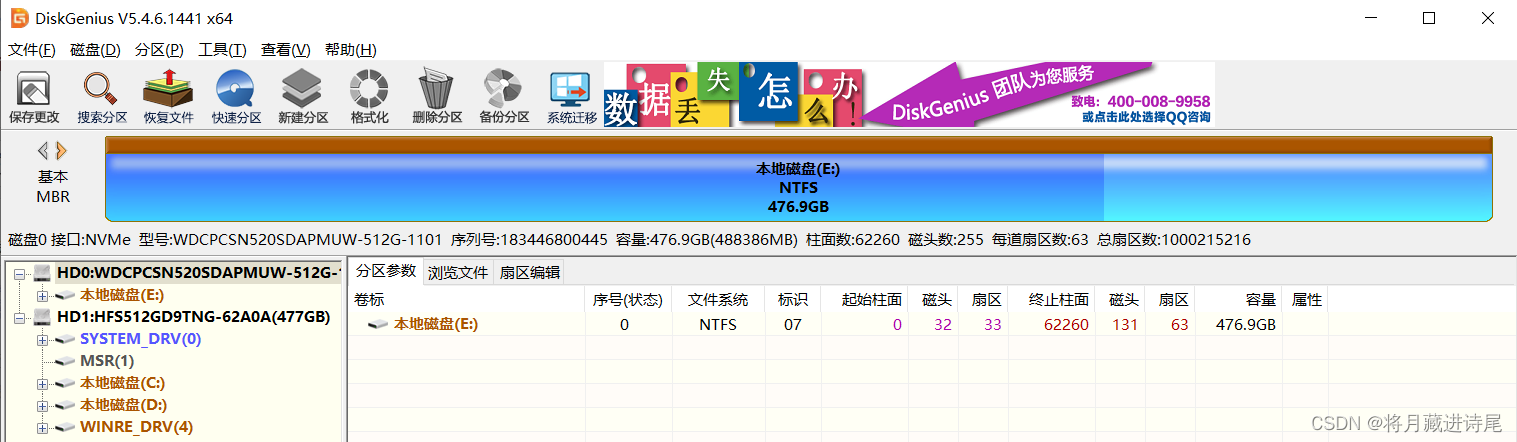
Task: Click the 容量 column header
Action: [1238, 300]
